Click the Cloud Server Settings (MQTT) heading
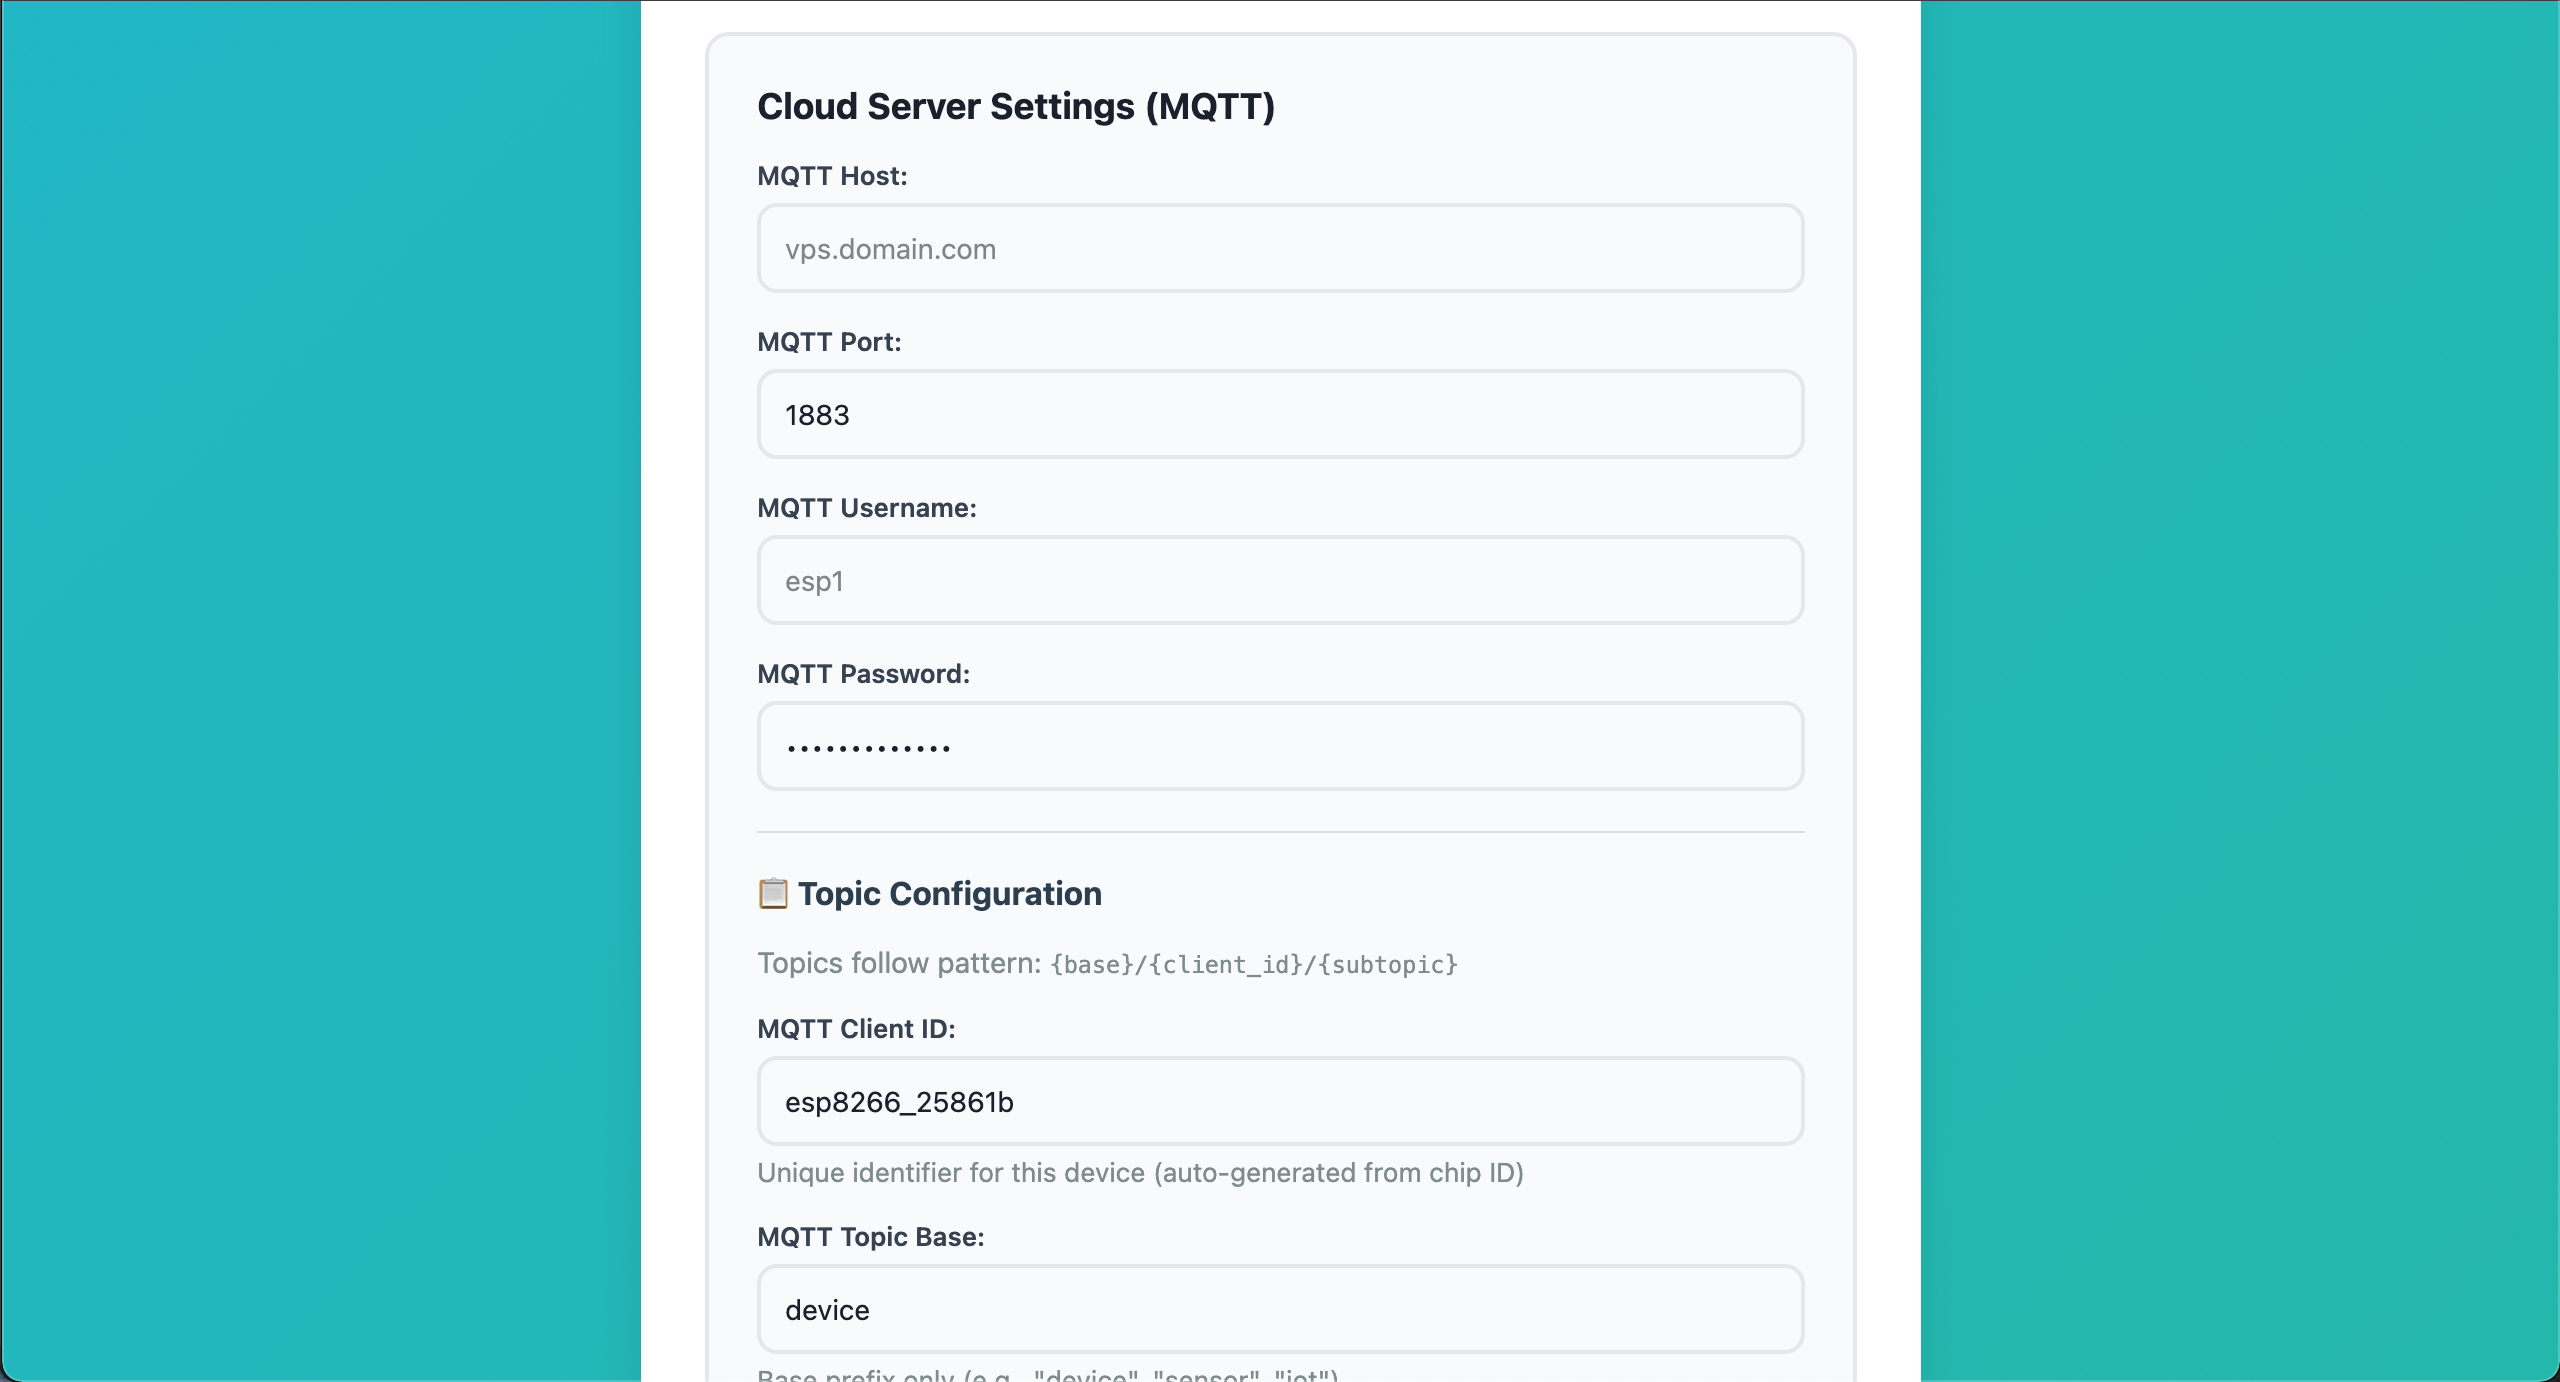2560x1382 pixels. (1016, 106)
